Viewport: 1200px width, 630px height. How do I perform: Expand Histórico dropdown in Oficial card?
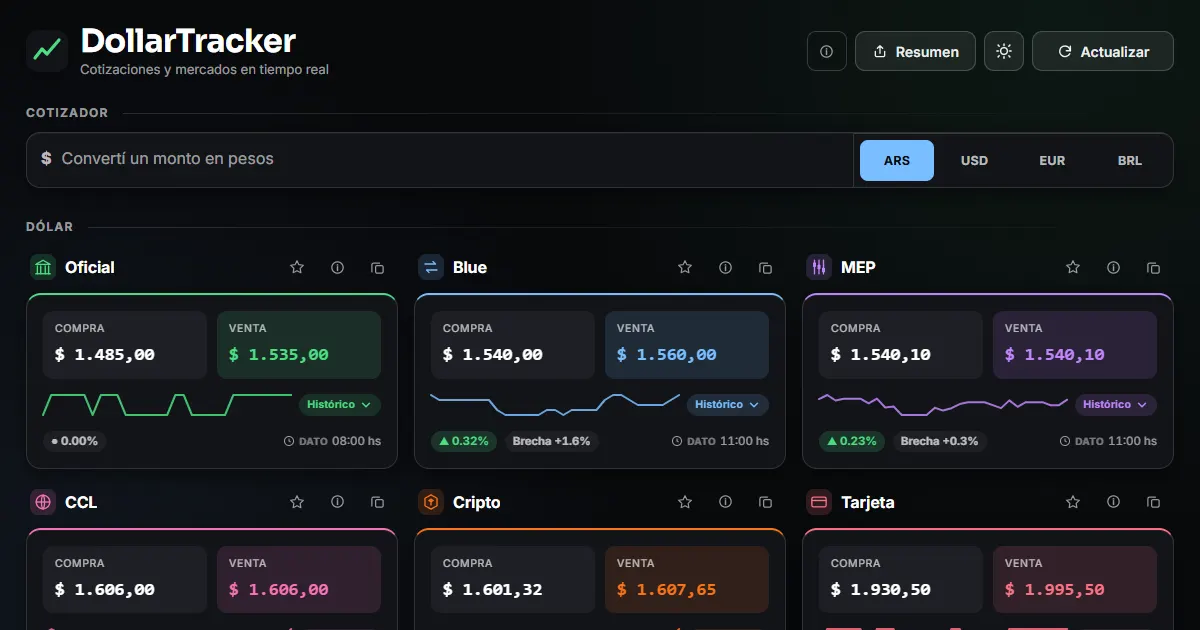click(340, 405)
